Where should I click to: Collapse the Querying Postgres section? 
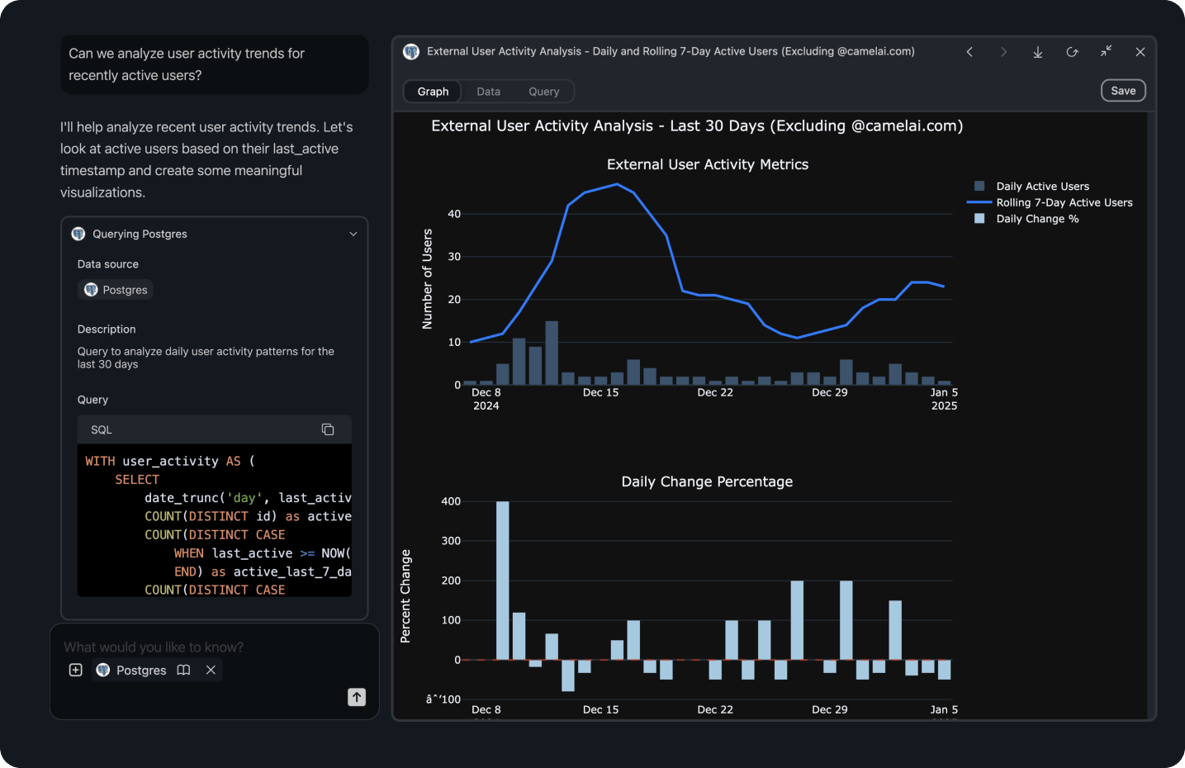coord(353,234)
